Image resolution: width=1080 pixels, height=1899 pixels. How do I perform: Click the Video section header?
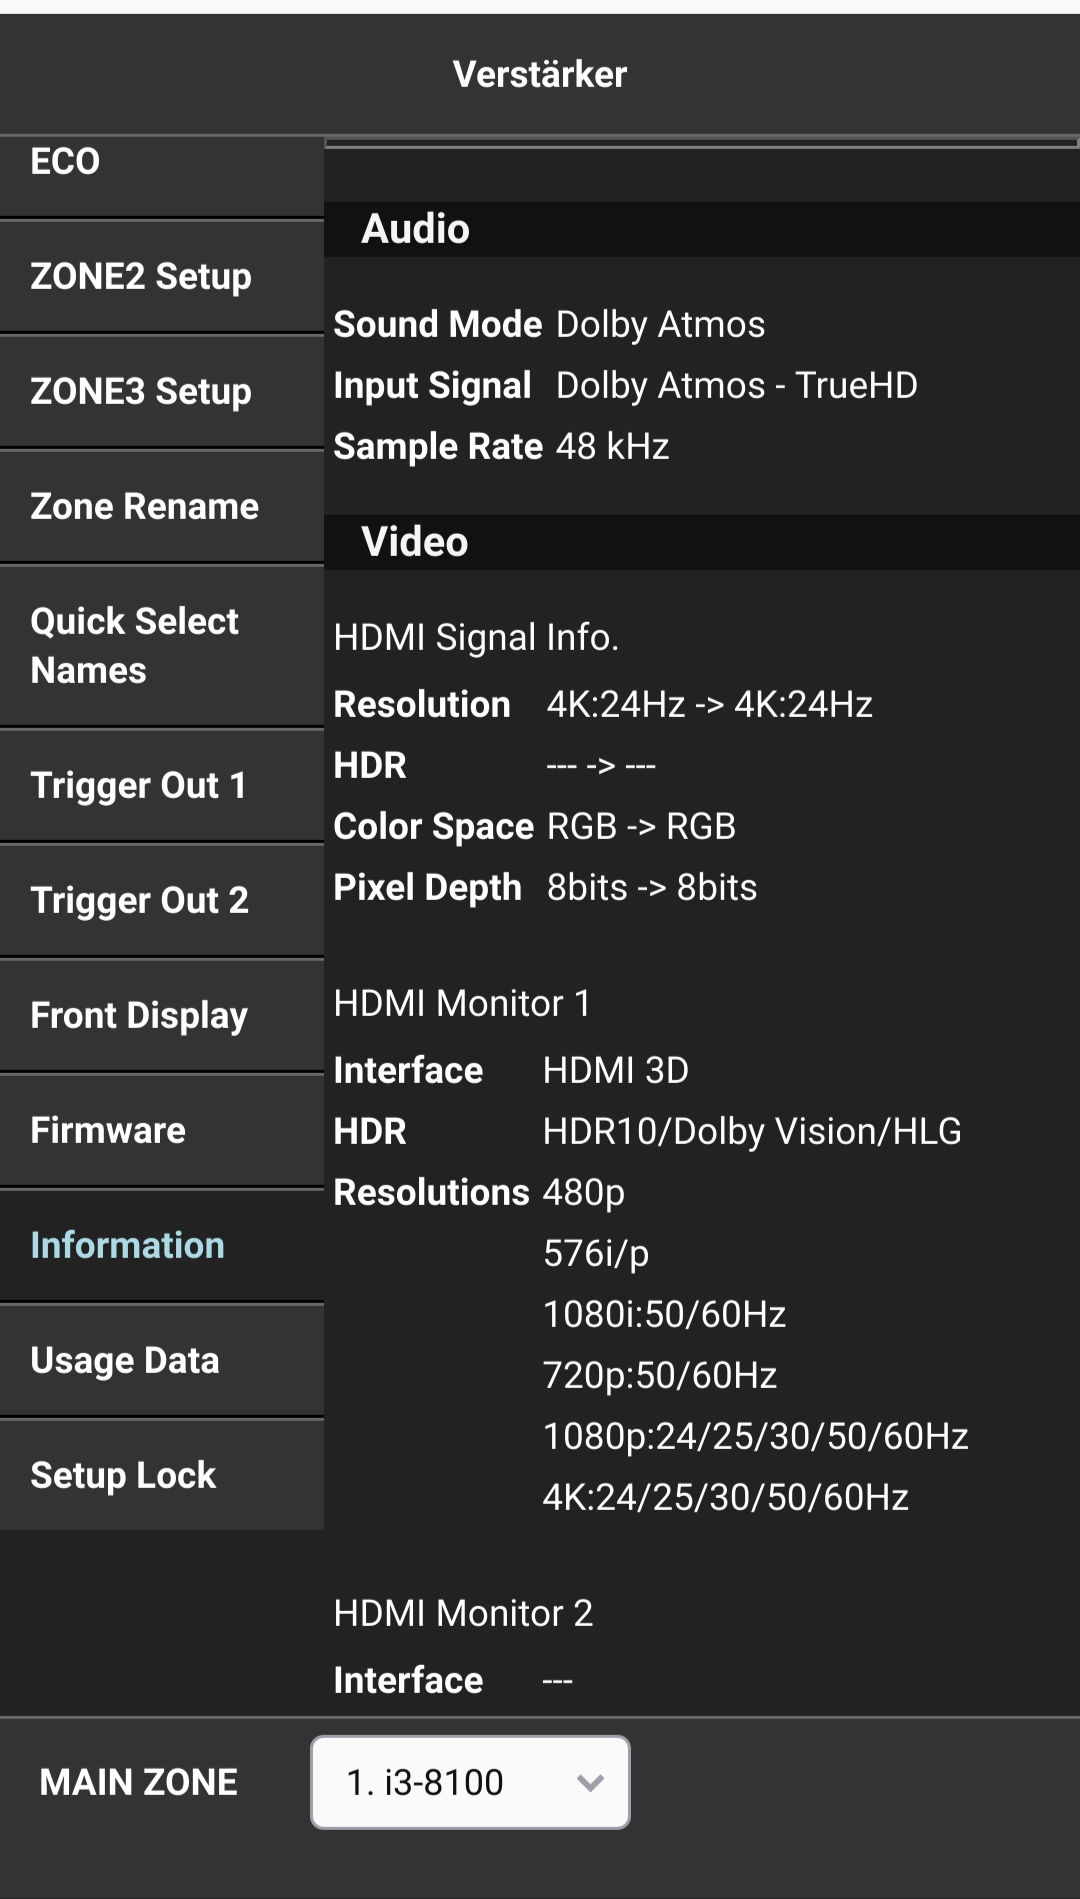(x=415, y=542)
